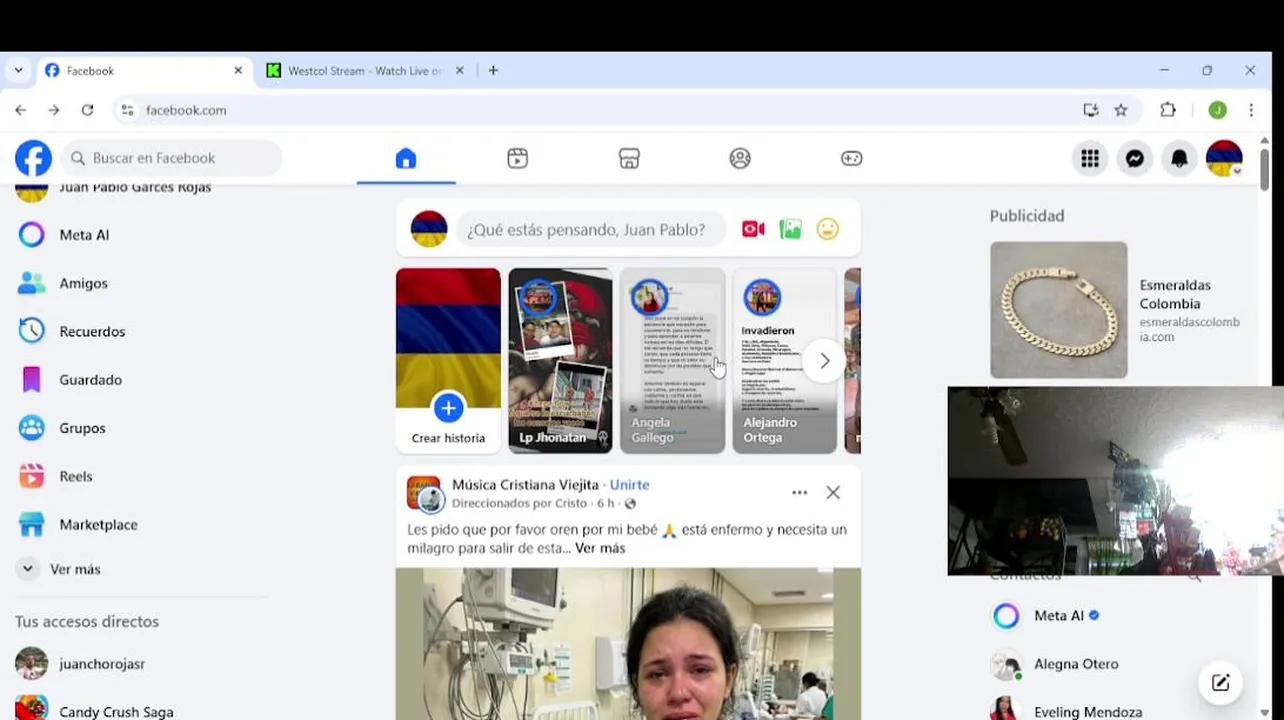Open the browser extensions puzzle icon
Viewport: 1284px width, 720px height.
click(1168, 110)
